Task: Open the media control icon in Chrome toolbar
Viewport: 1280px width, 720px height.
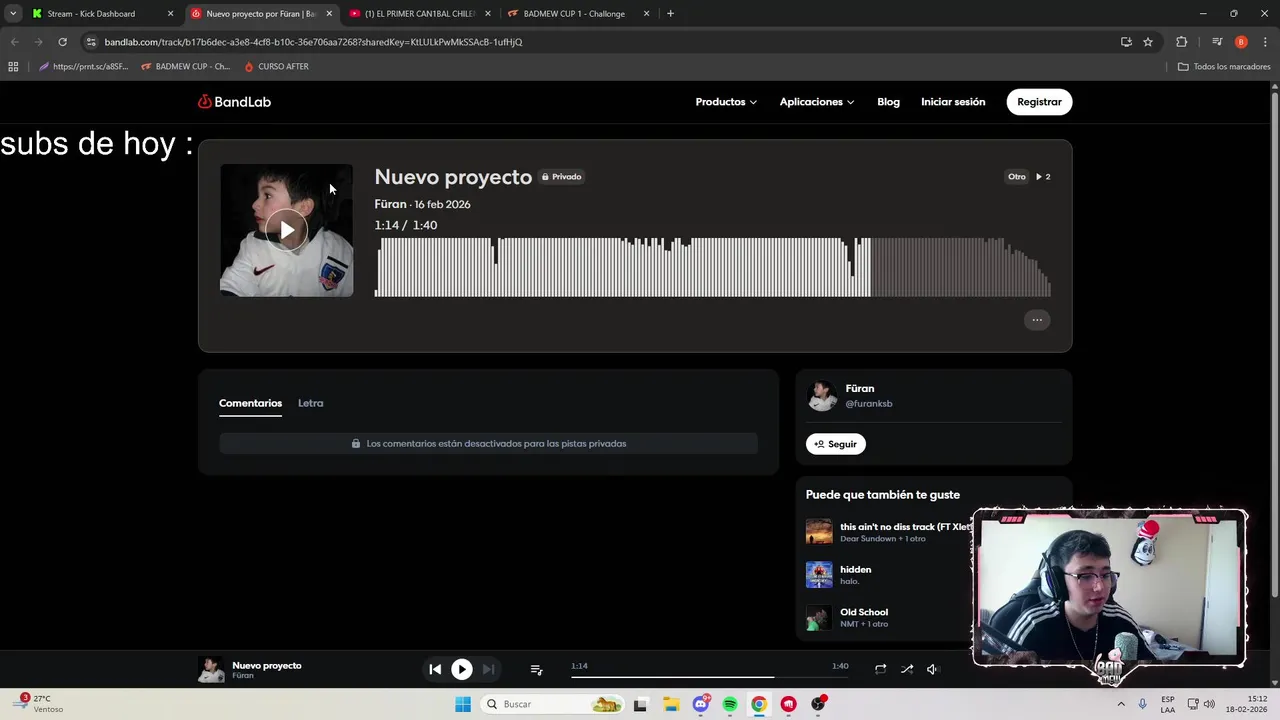Action: pos(1217,42)
